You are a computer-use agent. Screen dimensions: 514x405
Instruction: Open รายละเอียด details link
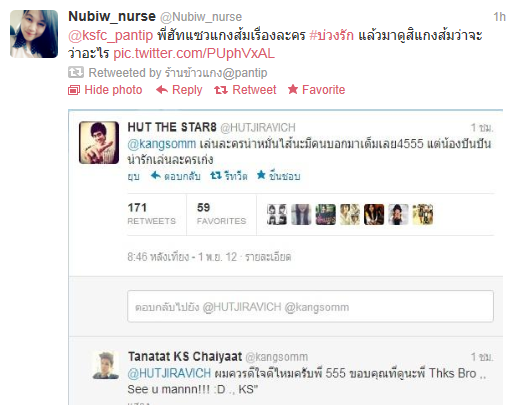[268, 257]
